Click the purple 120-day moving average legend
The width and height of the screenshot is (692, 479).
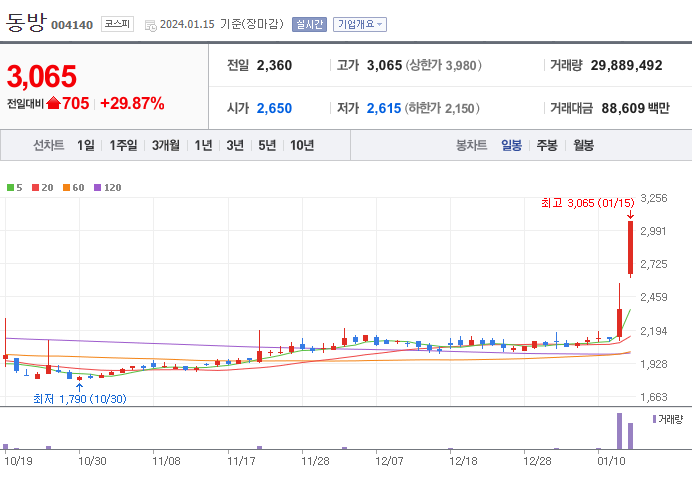(108, 188)
